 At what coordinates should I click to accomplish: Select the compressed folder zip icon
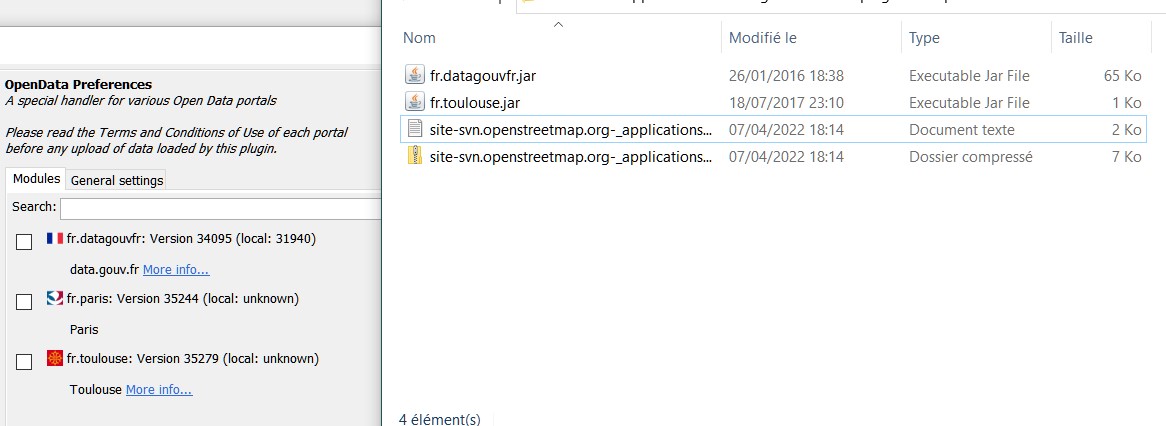[x=414, y=156]
